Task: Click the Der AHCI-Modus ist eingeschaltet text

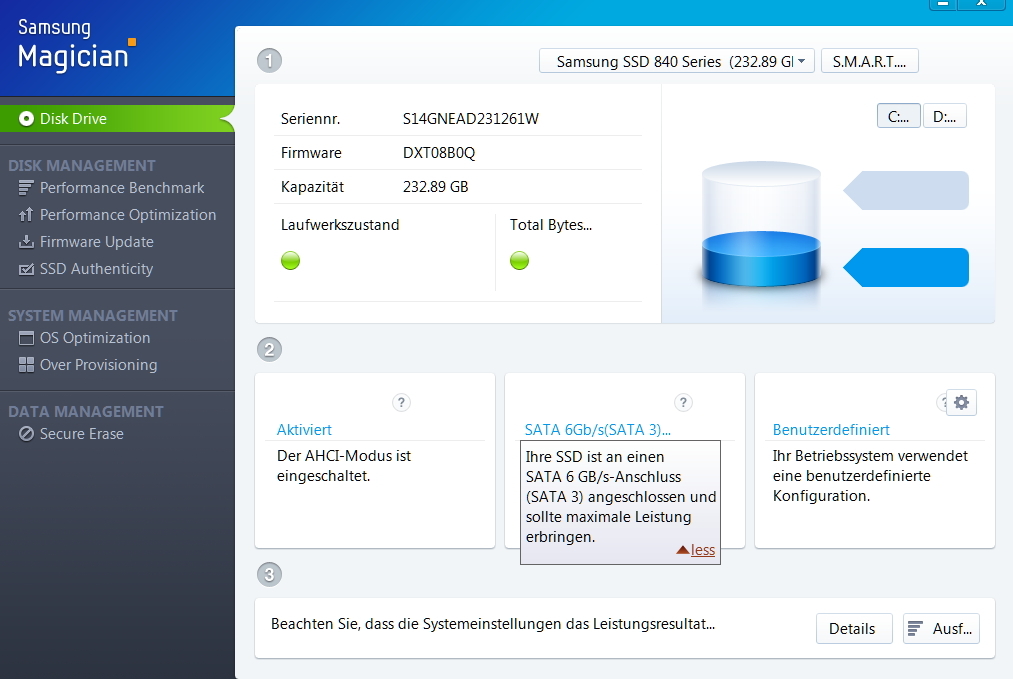Action: (344, 466)
